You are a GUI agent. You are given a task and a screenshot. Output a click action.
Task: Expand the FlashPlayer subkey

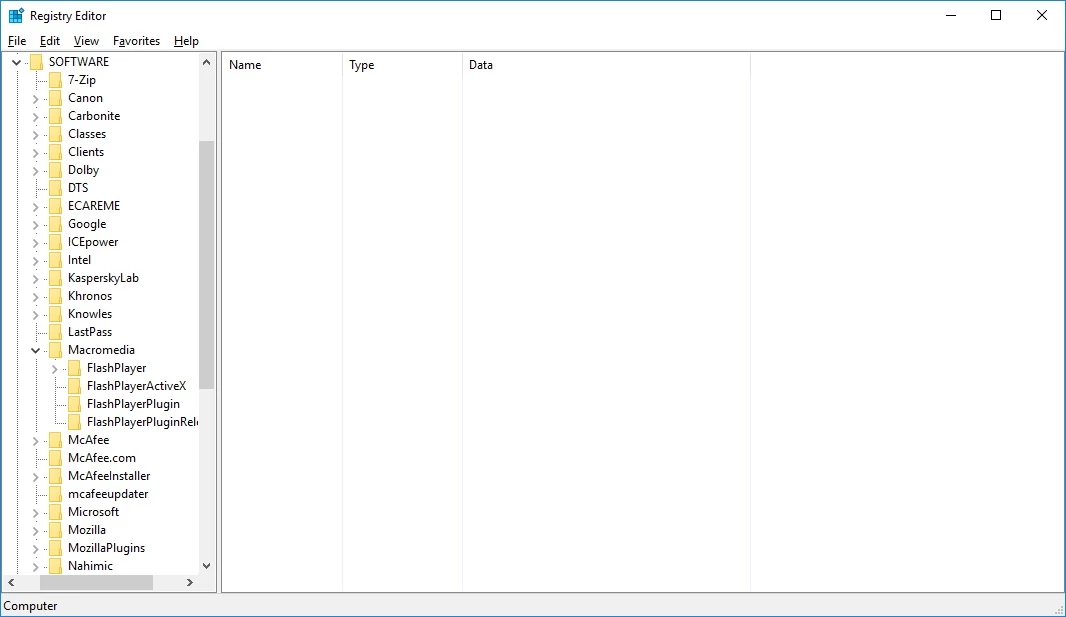click(54, 368)
